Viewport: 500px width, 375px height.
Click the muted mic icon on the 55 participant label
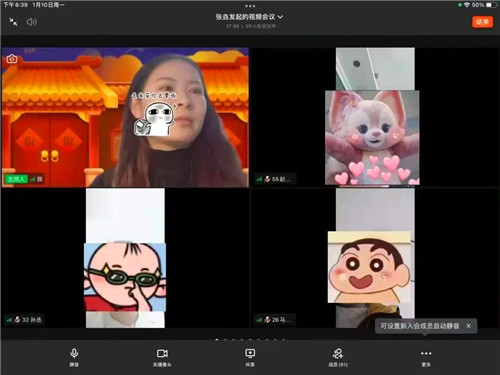point(267,179)
